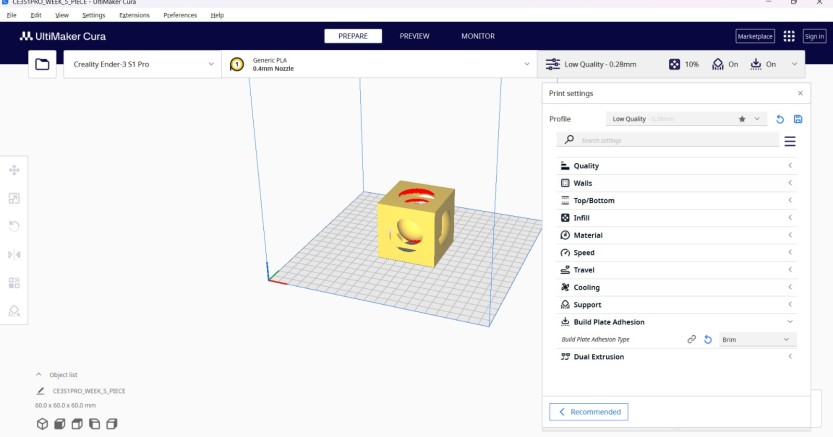Select the Scale tool in left toolbar

tap(14, 198)
